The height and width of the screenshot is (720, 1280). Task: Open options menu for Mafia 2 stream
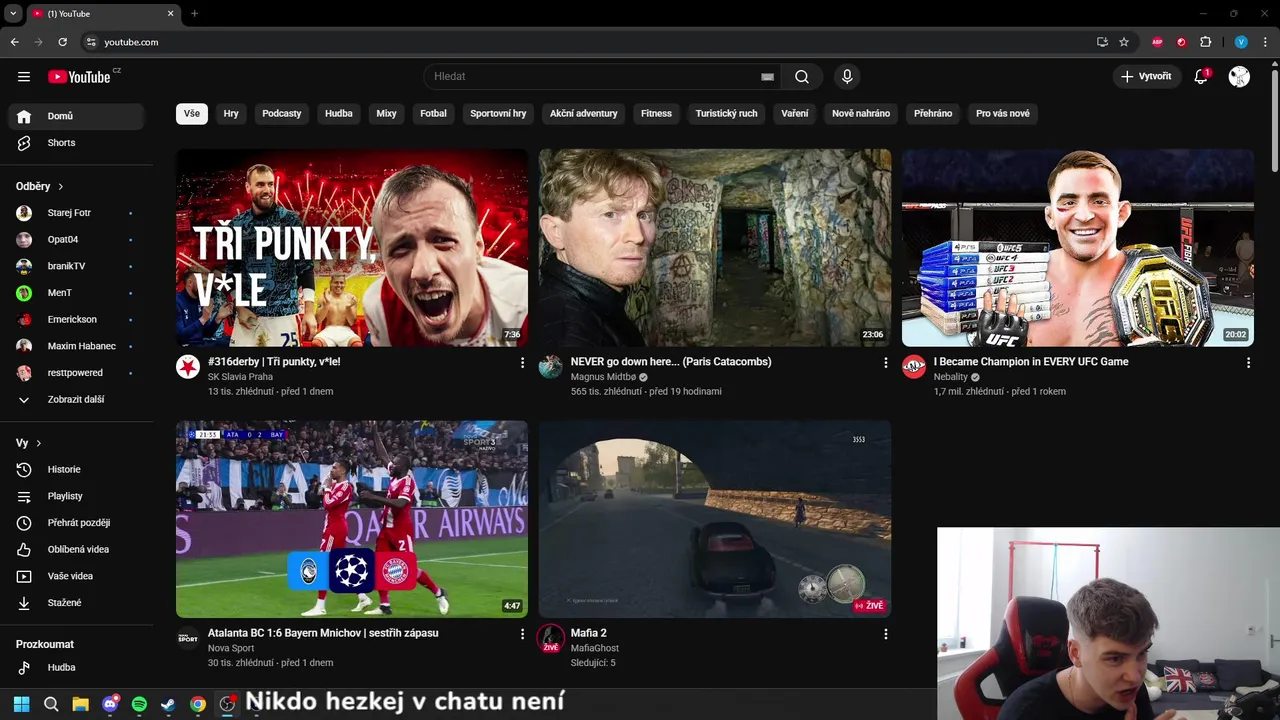click(885, 634)
